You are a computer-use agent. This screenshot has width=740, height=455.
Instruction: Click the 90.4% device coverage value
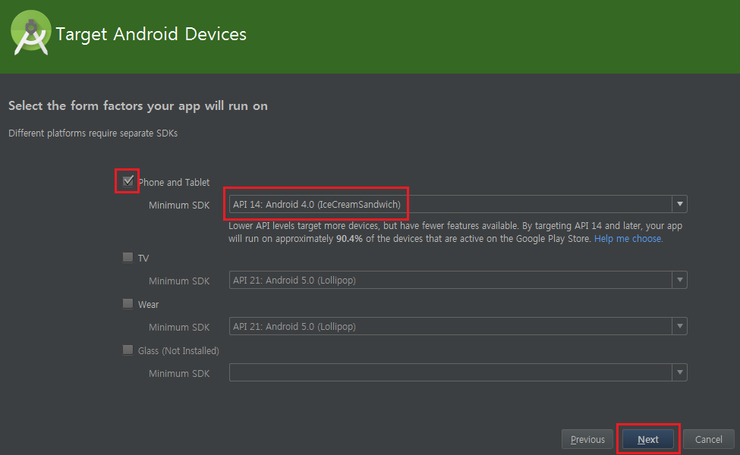[x=349, y=239]
